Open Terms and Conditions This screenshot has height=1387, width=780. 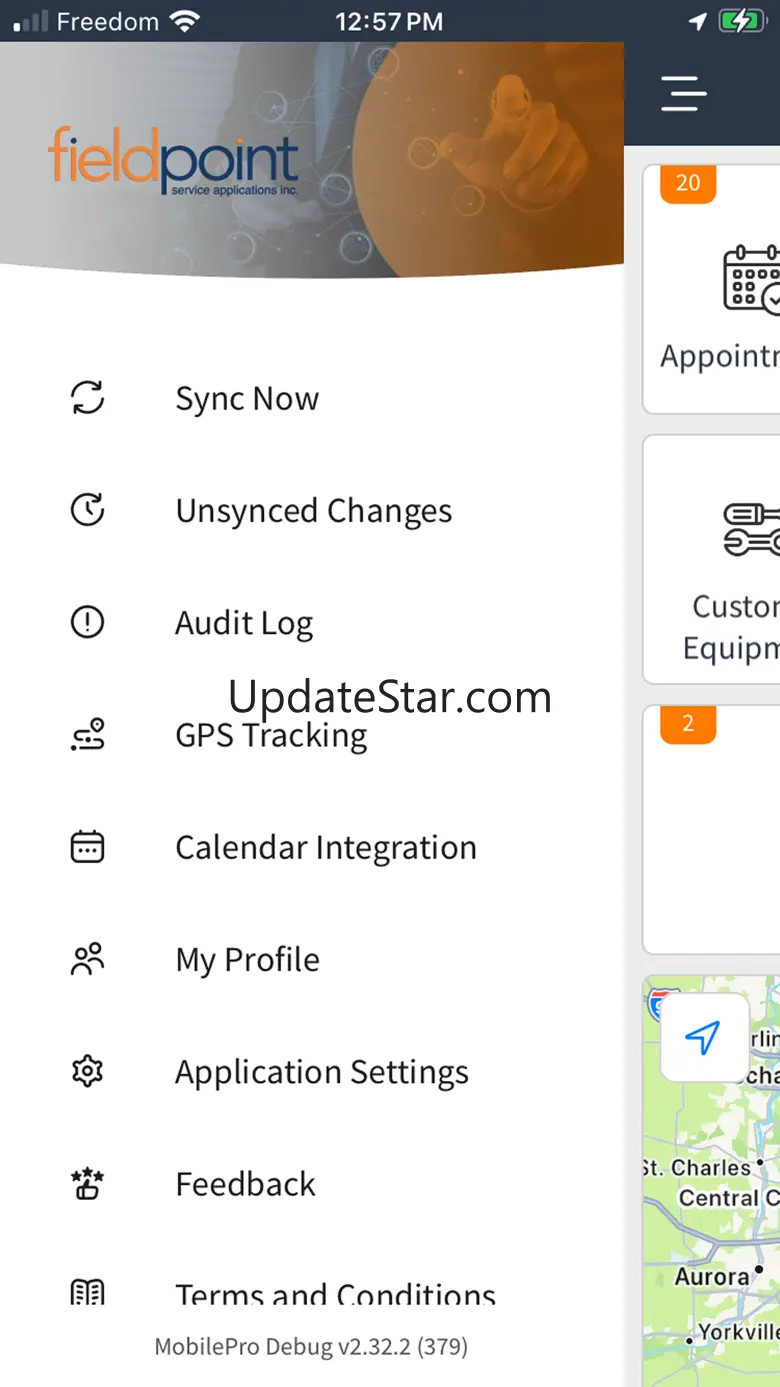point(335,1294)
